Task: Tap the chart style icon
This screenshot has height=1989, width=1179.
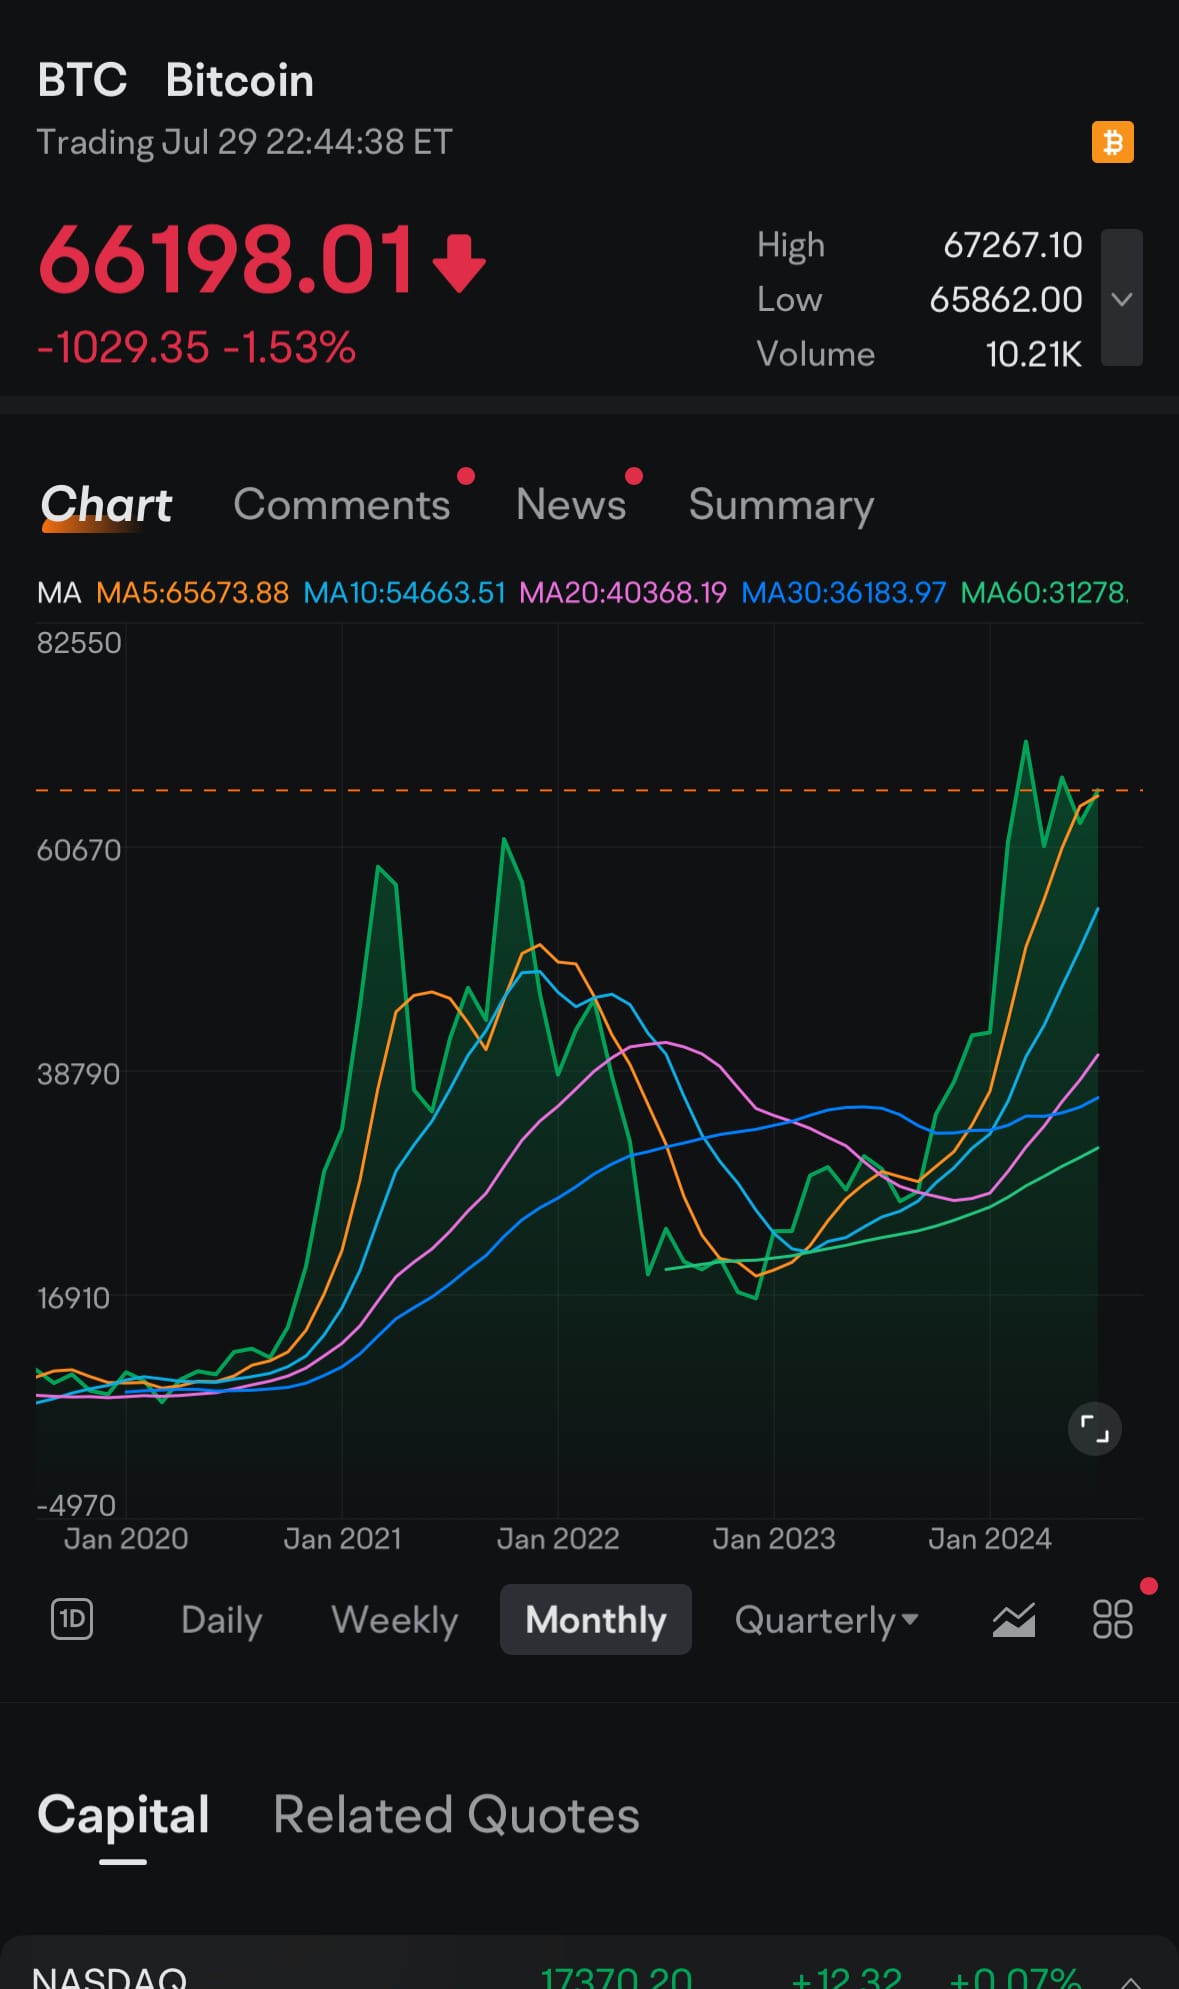Action: pos(1013,1619)
